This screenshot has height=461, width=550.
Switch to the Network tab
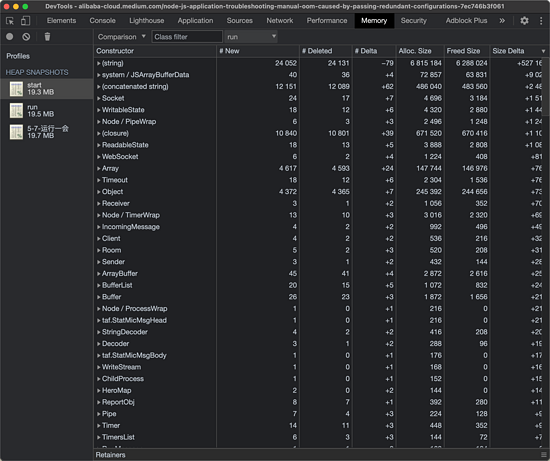(x=280, y=21)
